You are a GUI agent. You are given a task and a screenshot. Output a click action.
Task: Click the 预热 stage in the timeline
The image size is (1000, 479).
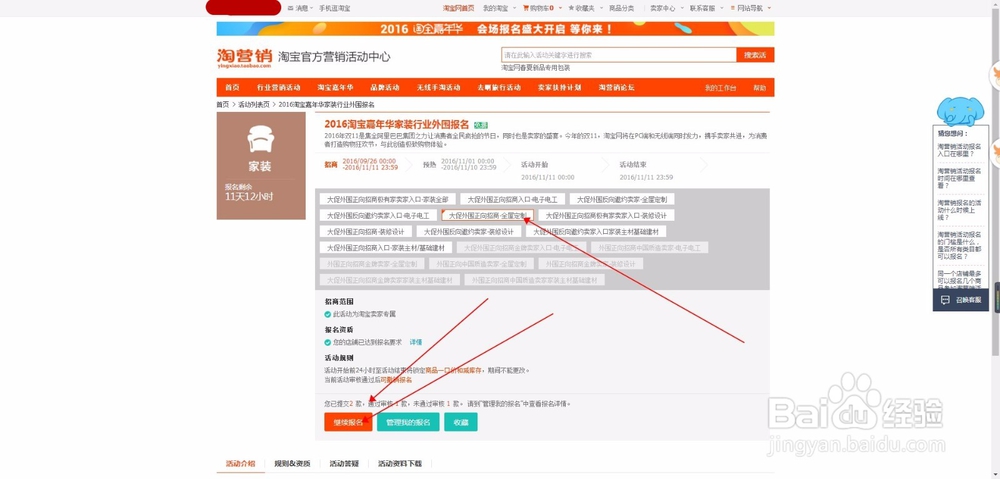(429, 165)
